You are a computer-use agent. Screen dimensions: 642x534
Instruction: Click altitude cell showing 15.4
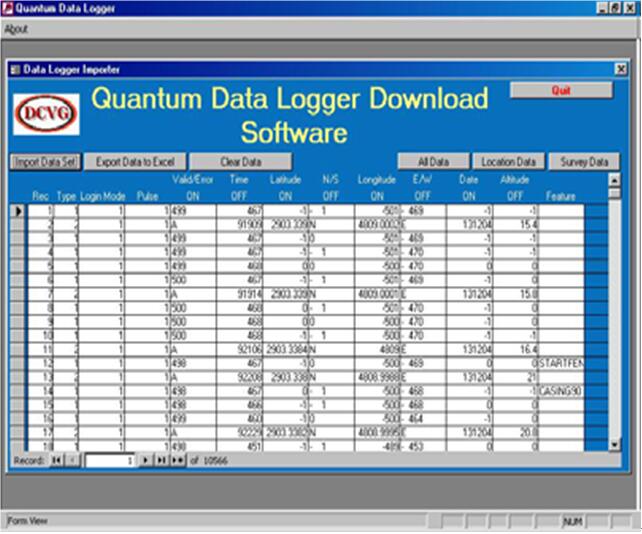point(515,224)
